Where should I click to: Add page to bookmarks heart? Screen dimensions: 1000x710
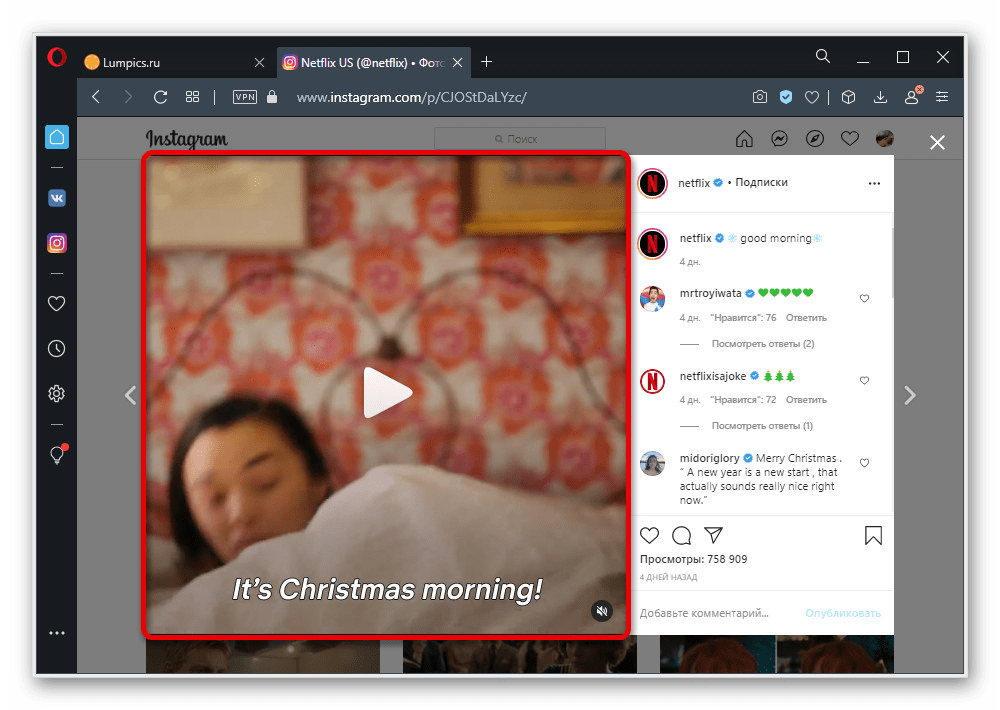click(812, 97)
